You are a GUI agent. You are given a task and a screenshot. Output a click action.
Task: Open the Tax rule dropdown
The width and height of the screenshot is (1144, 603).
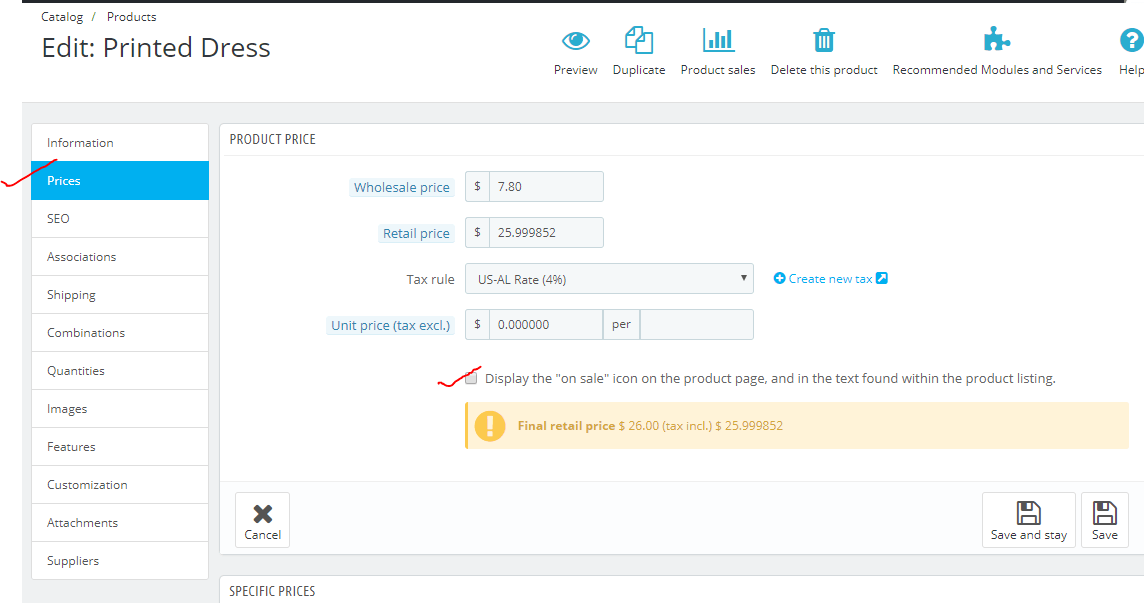point(609,279)
